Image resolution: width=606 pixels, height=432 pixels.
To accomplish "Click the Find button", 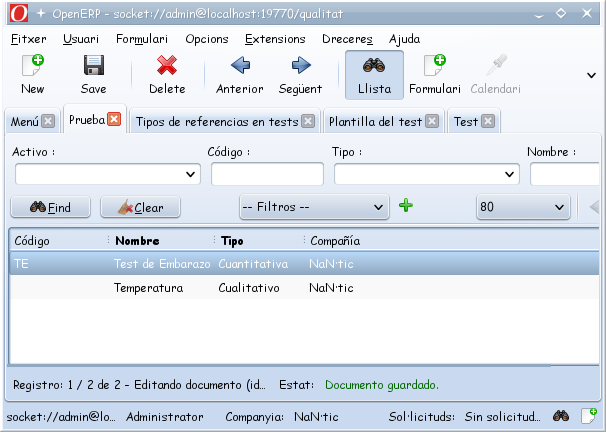I will point(51,207).
